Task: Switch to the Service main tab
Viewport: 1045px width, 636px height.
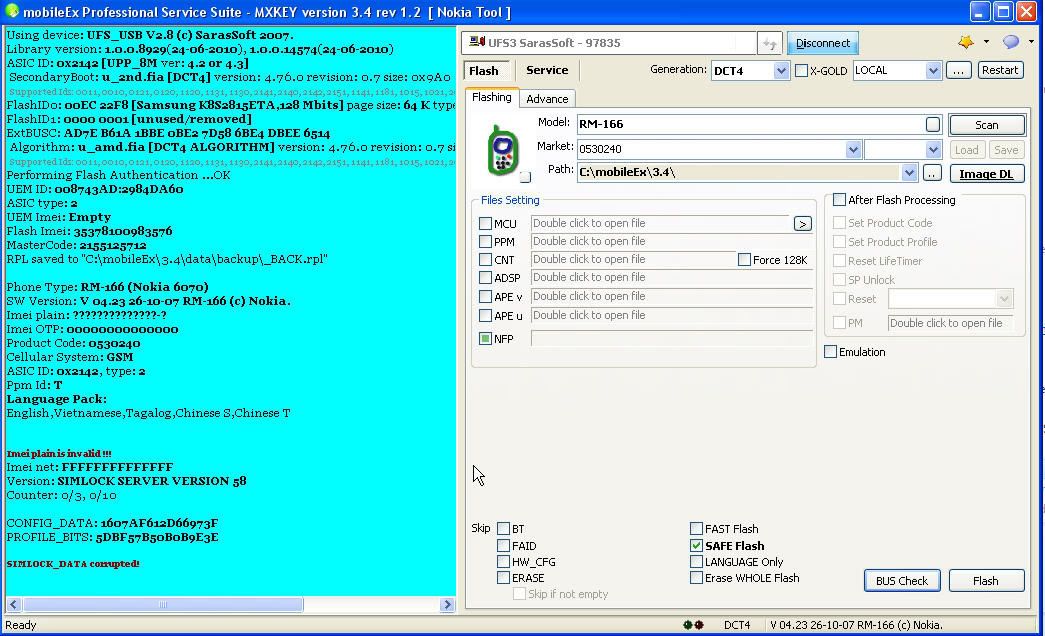Action: [x=547, y=70]
